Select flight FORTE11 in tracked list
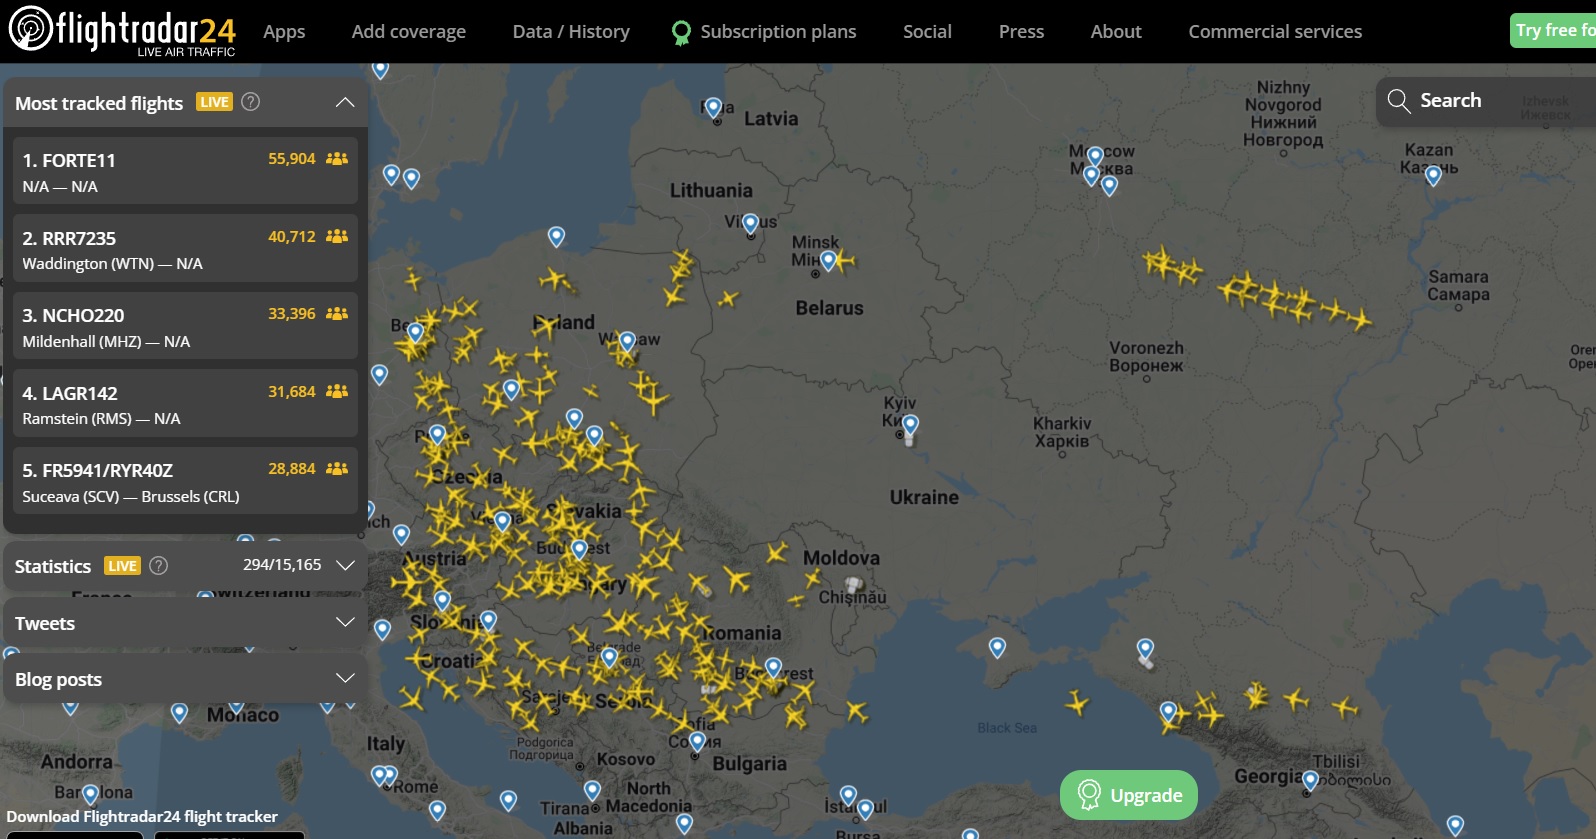Viewport: 1596px width, 839px height. [x=185, y=171]
